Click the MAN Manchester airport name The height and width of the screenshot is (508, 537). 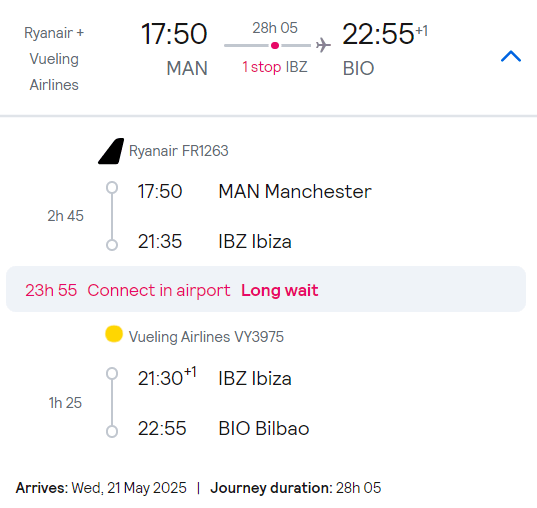(295, 191)
